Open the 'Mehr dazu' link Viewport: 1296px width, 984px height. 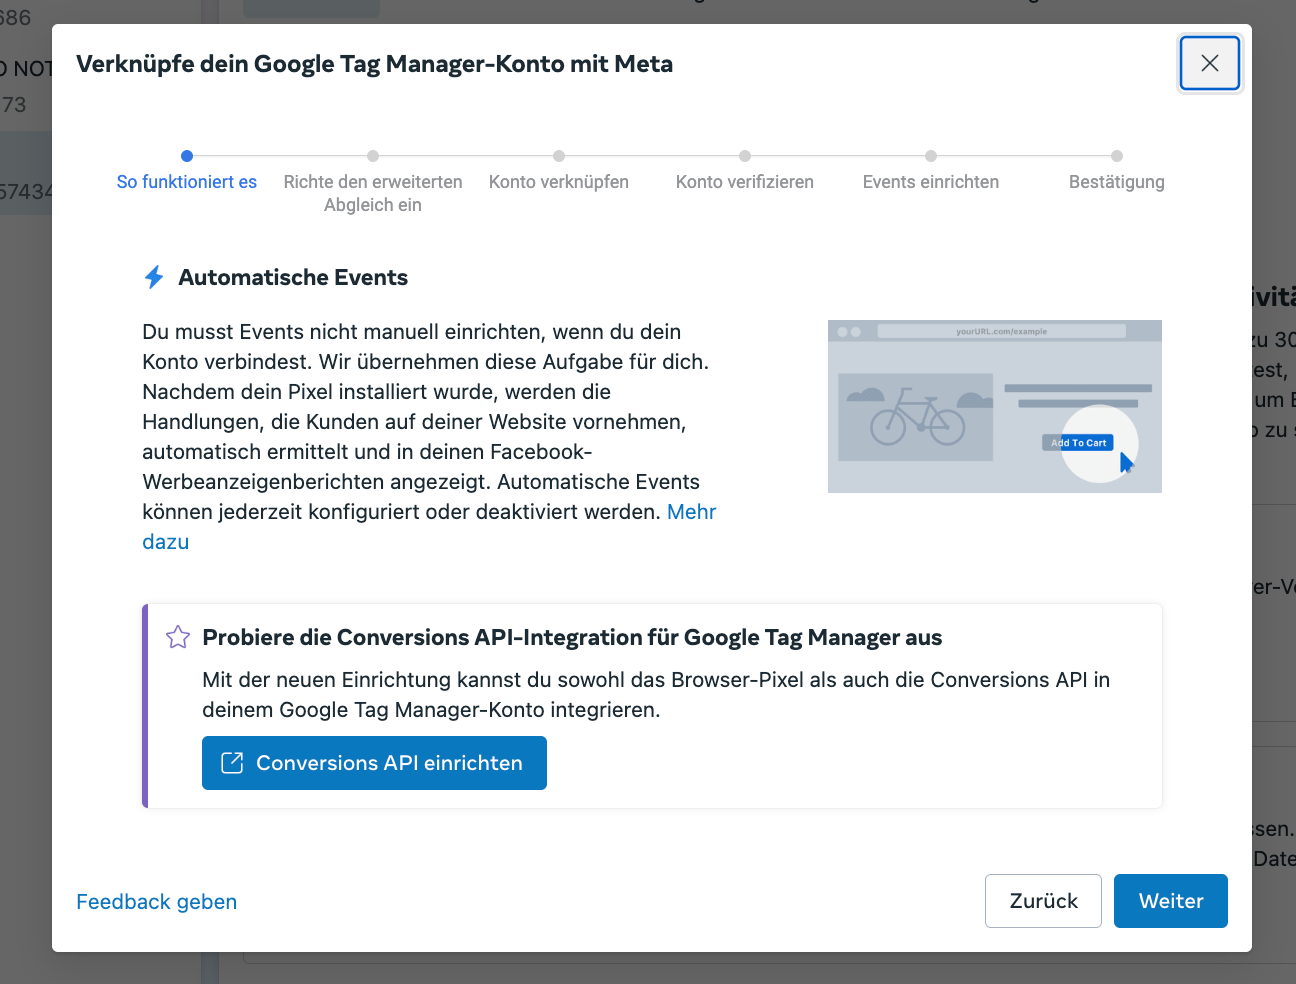[692, 512]
